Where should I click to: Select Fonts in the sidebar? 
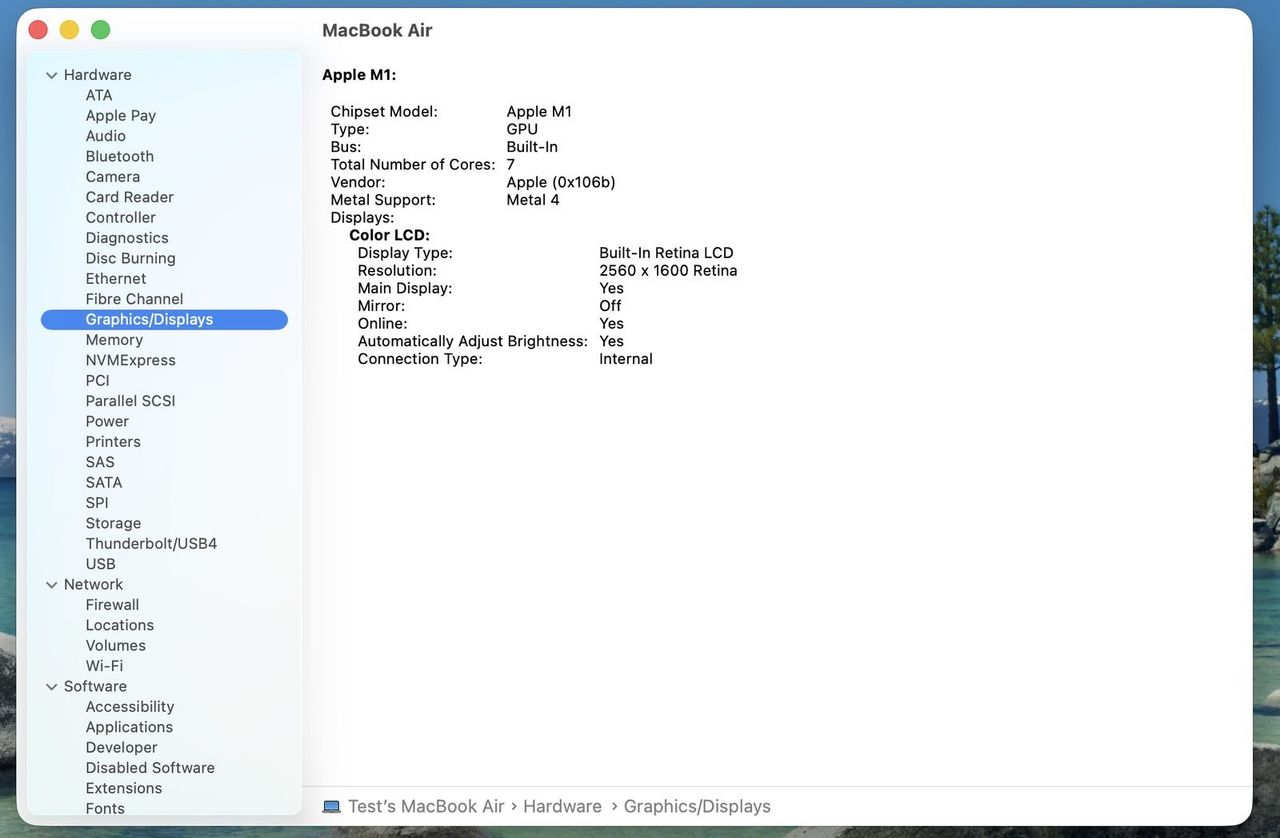point(105,809)
